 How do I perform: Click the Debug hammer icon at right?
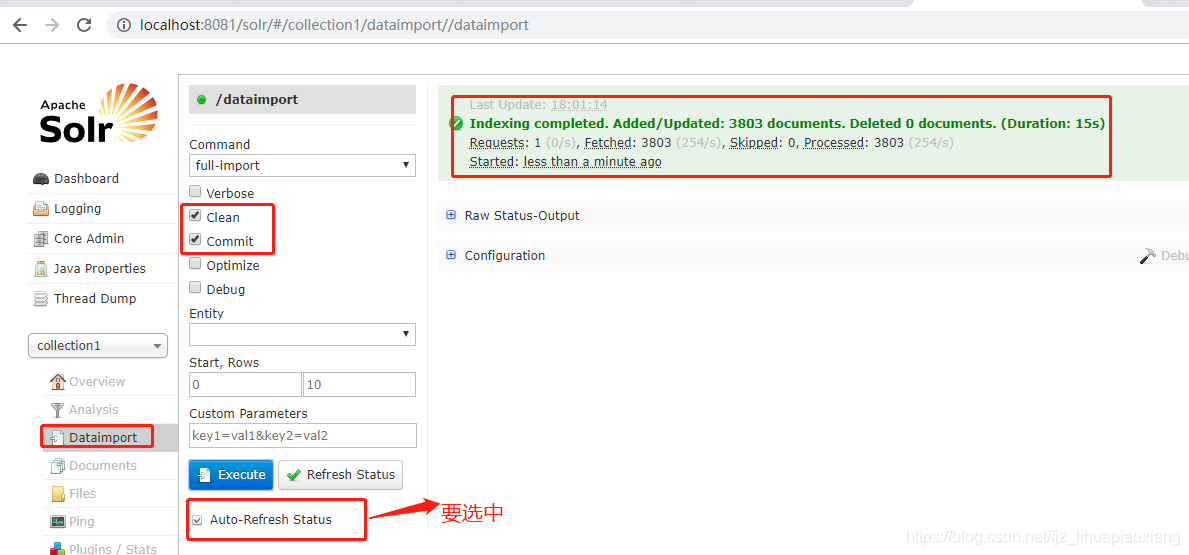(x=1147, y=256)
